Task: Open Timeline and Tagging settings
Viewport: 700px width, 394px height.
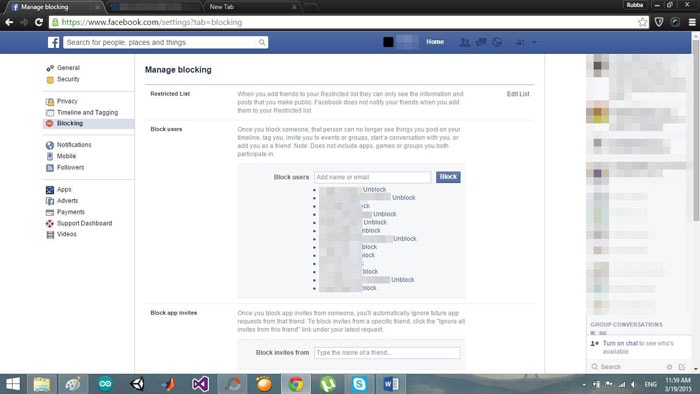Action: tap(88, 112)
